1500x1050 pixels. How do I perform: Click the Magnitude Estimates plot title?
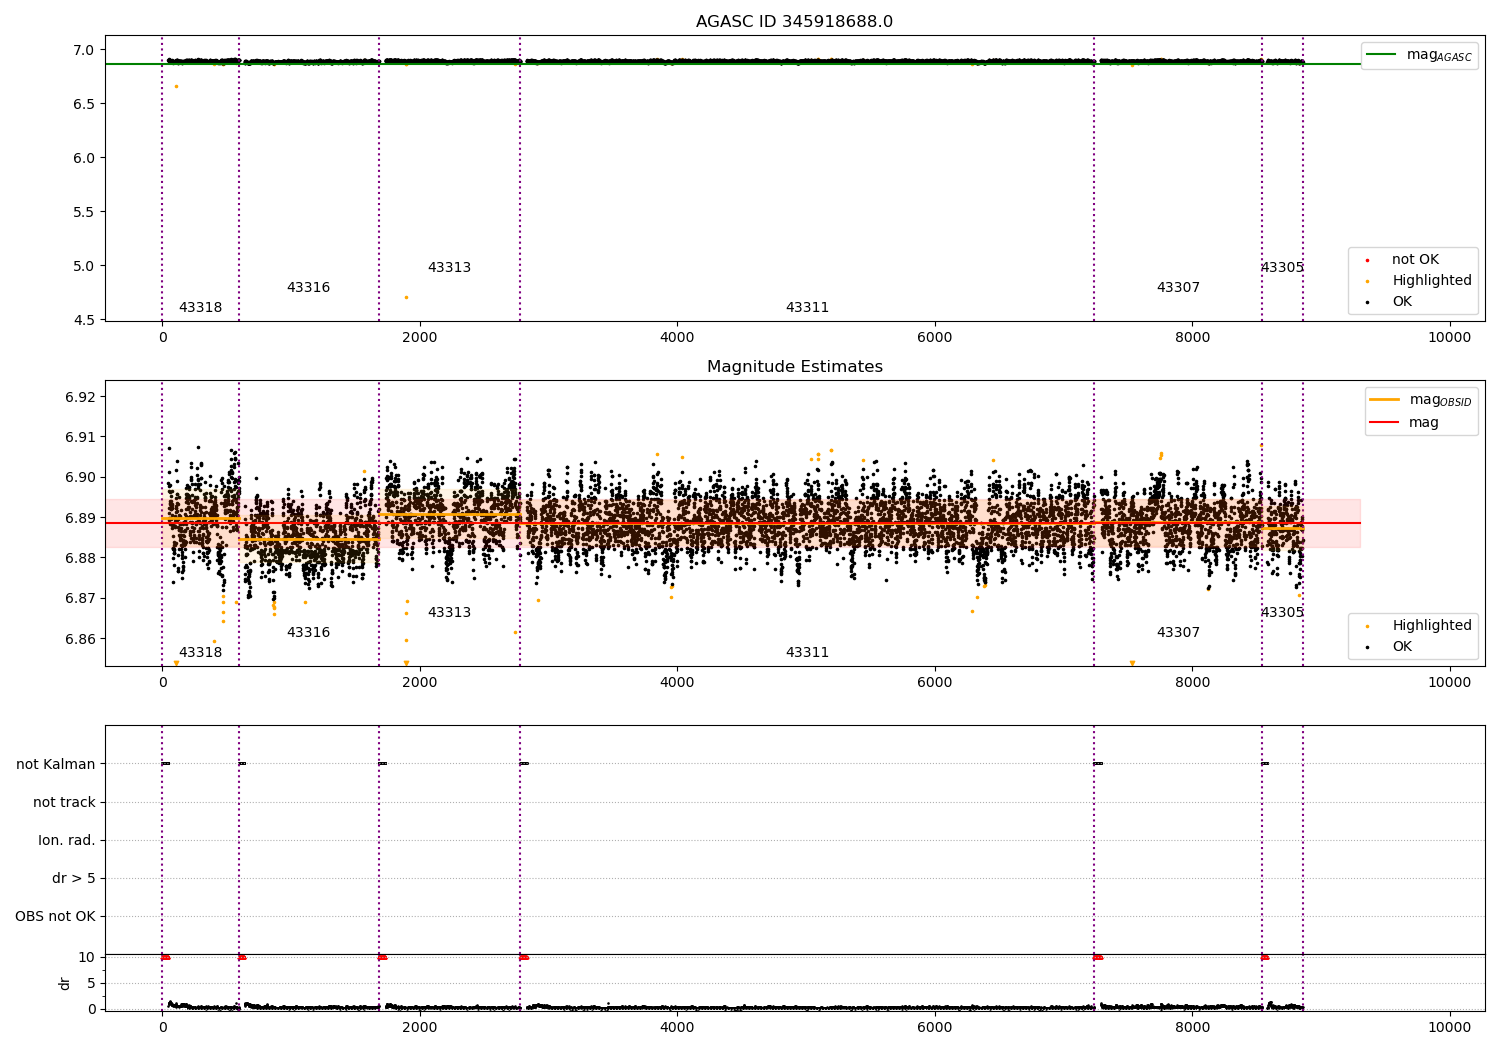[794, 367]
